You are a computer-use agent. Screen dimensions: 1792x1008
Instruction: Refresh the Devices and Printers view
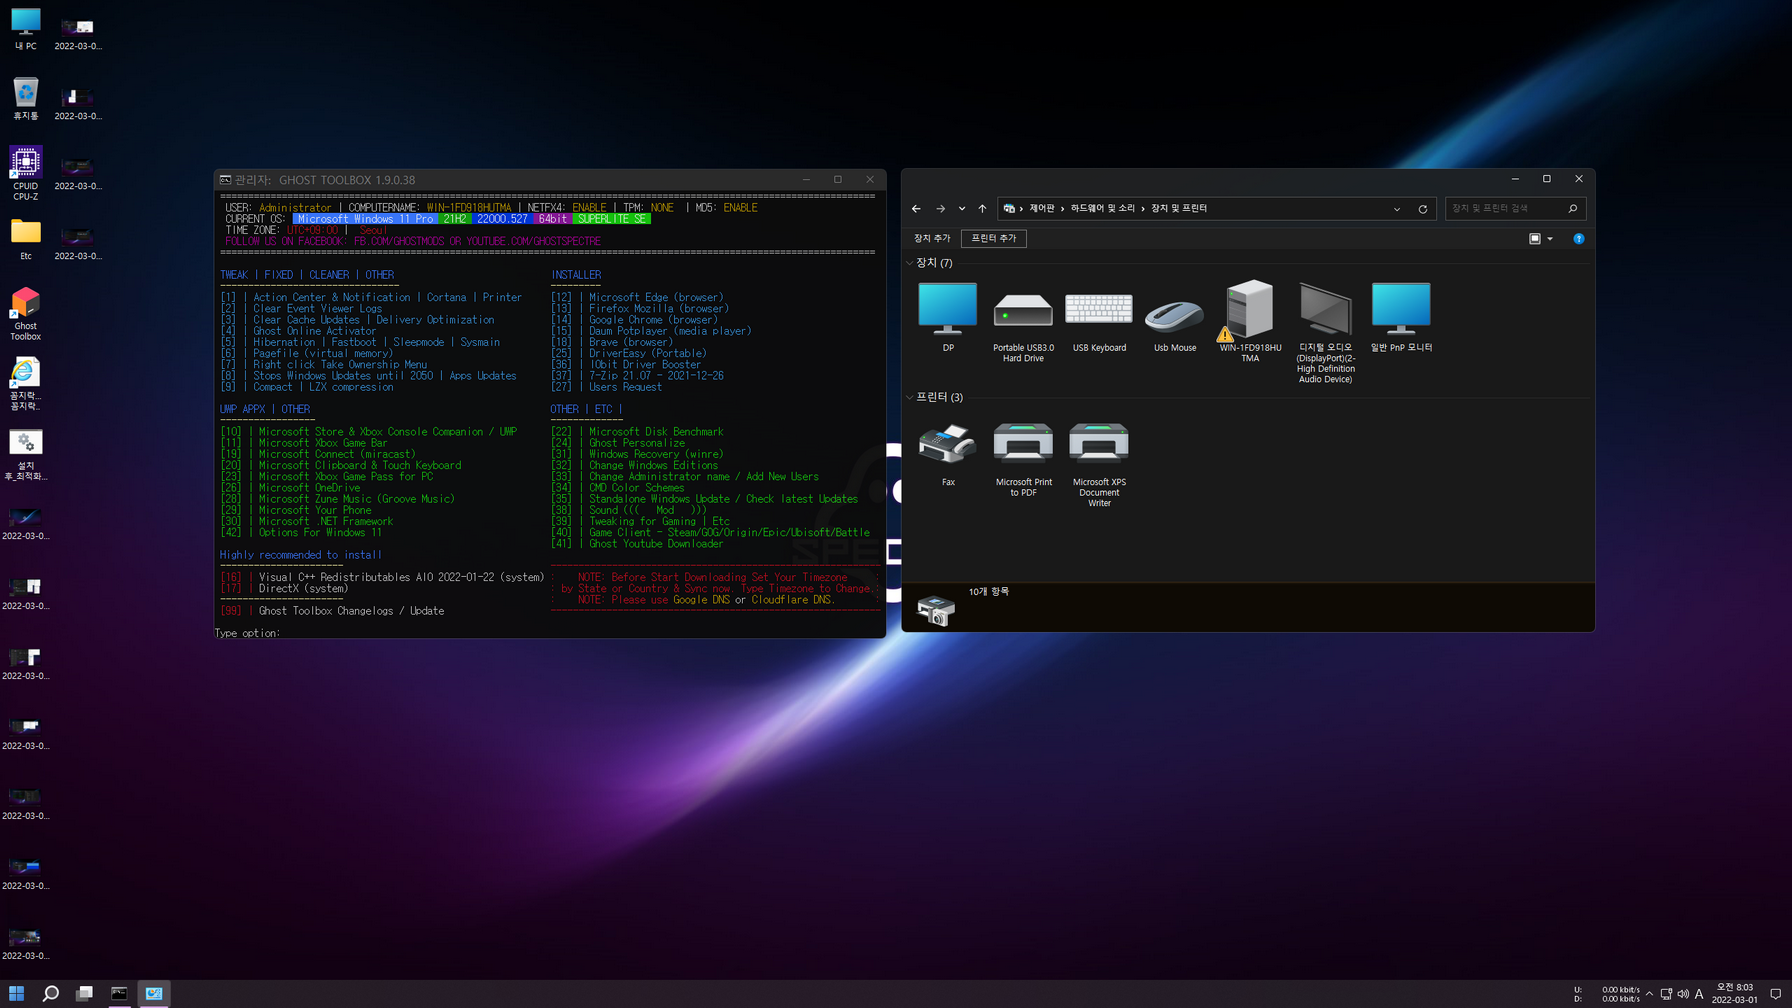click(1423, 209)
